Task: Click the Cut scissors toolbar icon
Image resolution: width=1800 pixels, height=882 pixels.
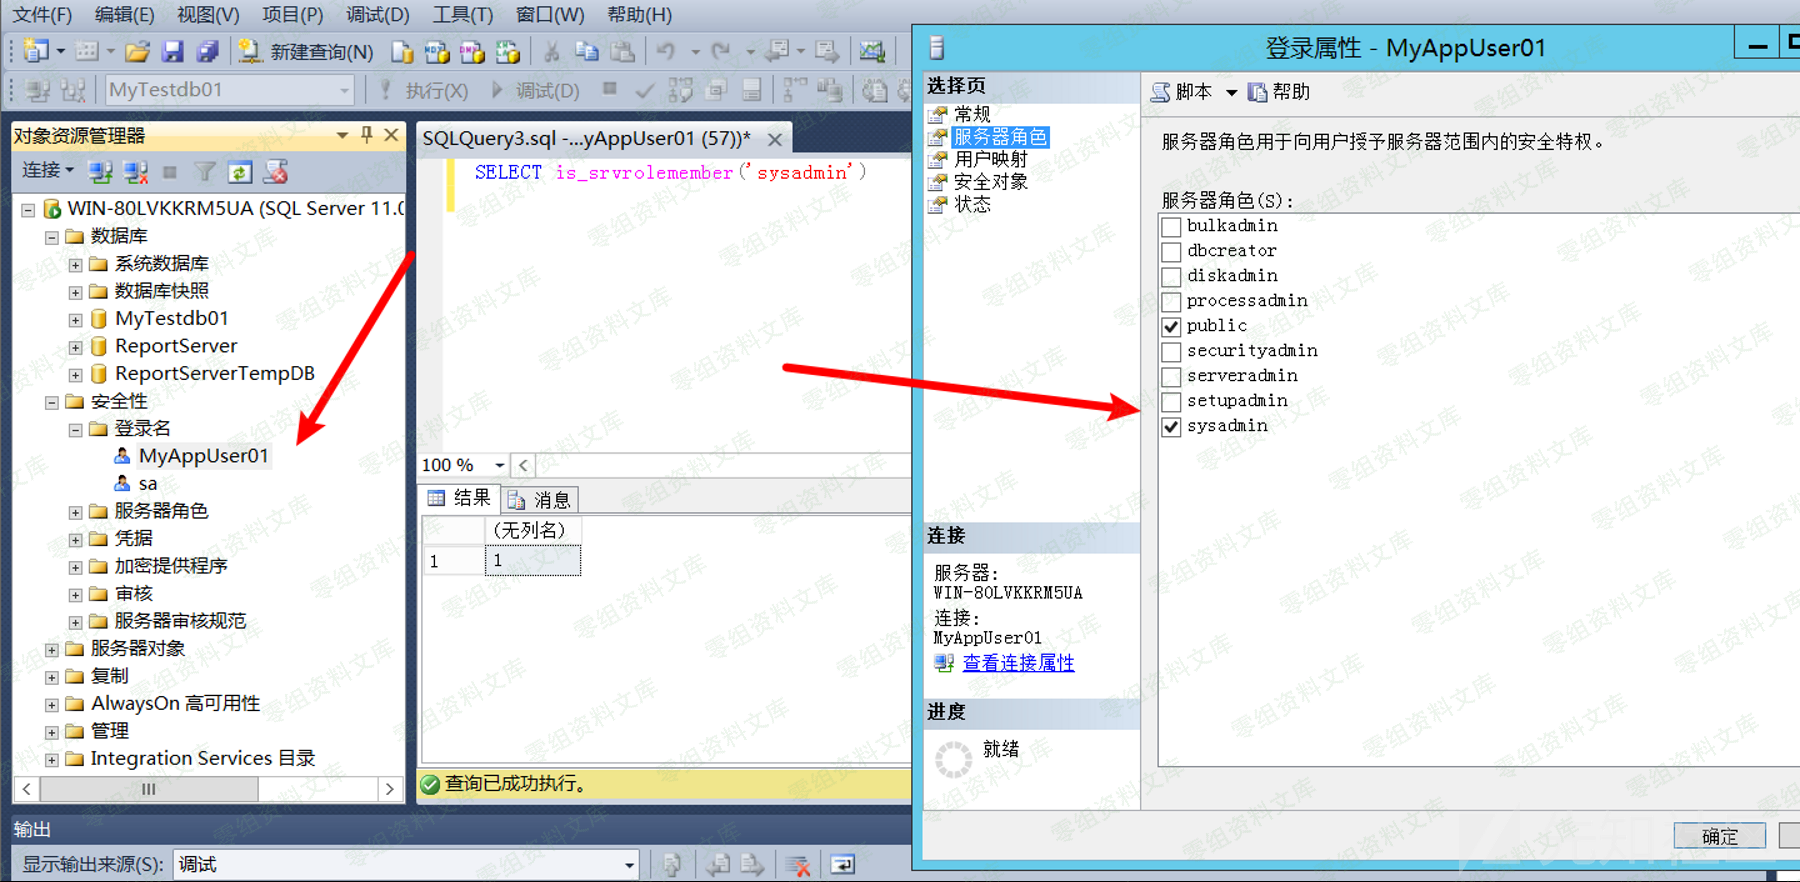Action: click(551, 51)
